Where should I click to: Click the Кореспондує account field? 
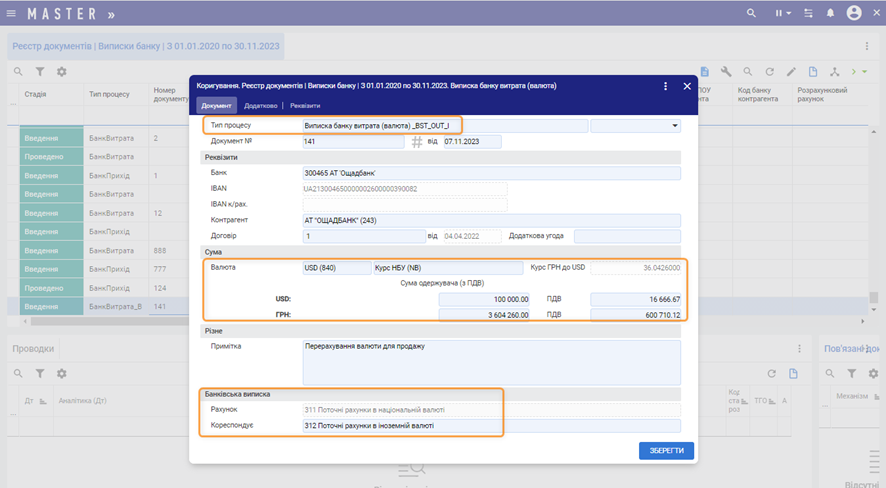pos(490,425)
